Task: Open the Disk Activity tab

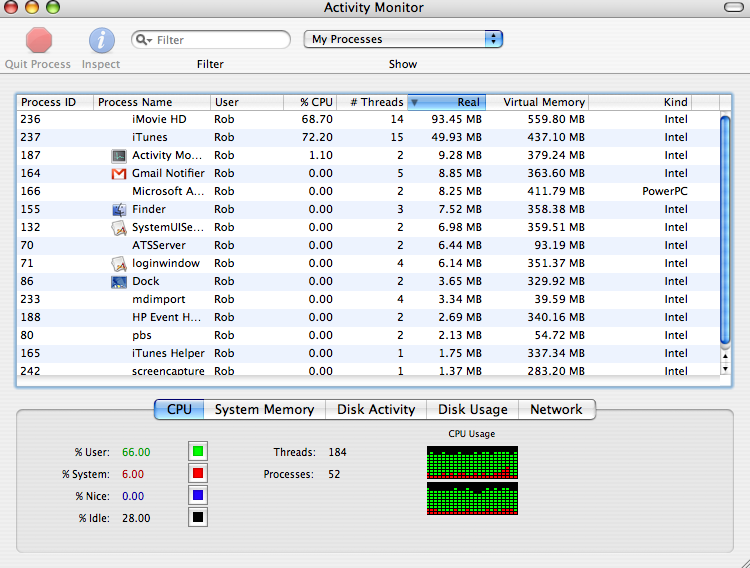Action: click(376, 410)
